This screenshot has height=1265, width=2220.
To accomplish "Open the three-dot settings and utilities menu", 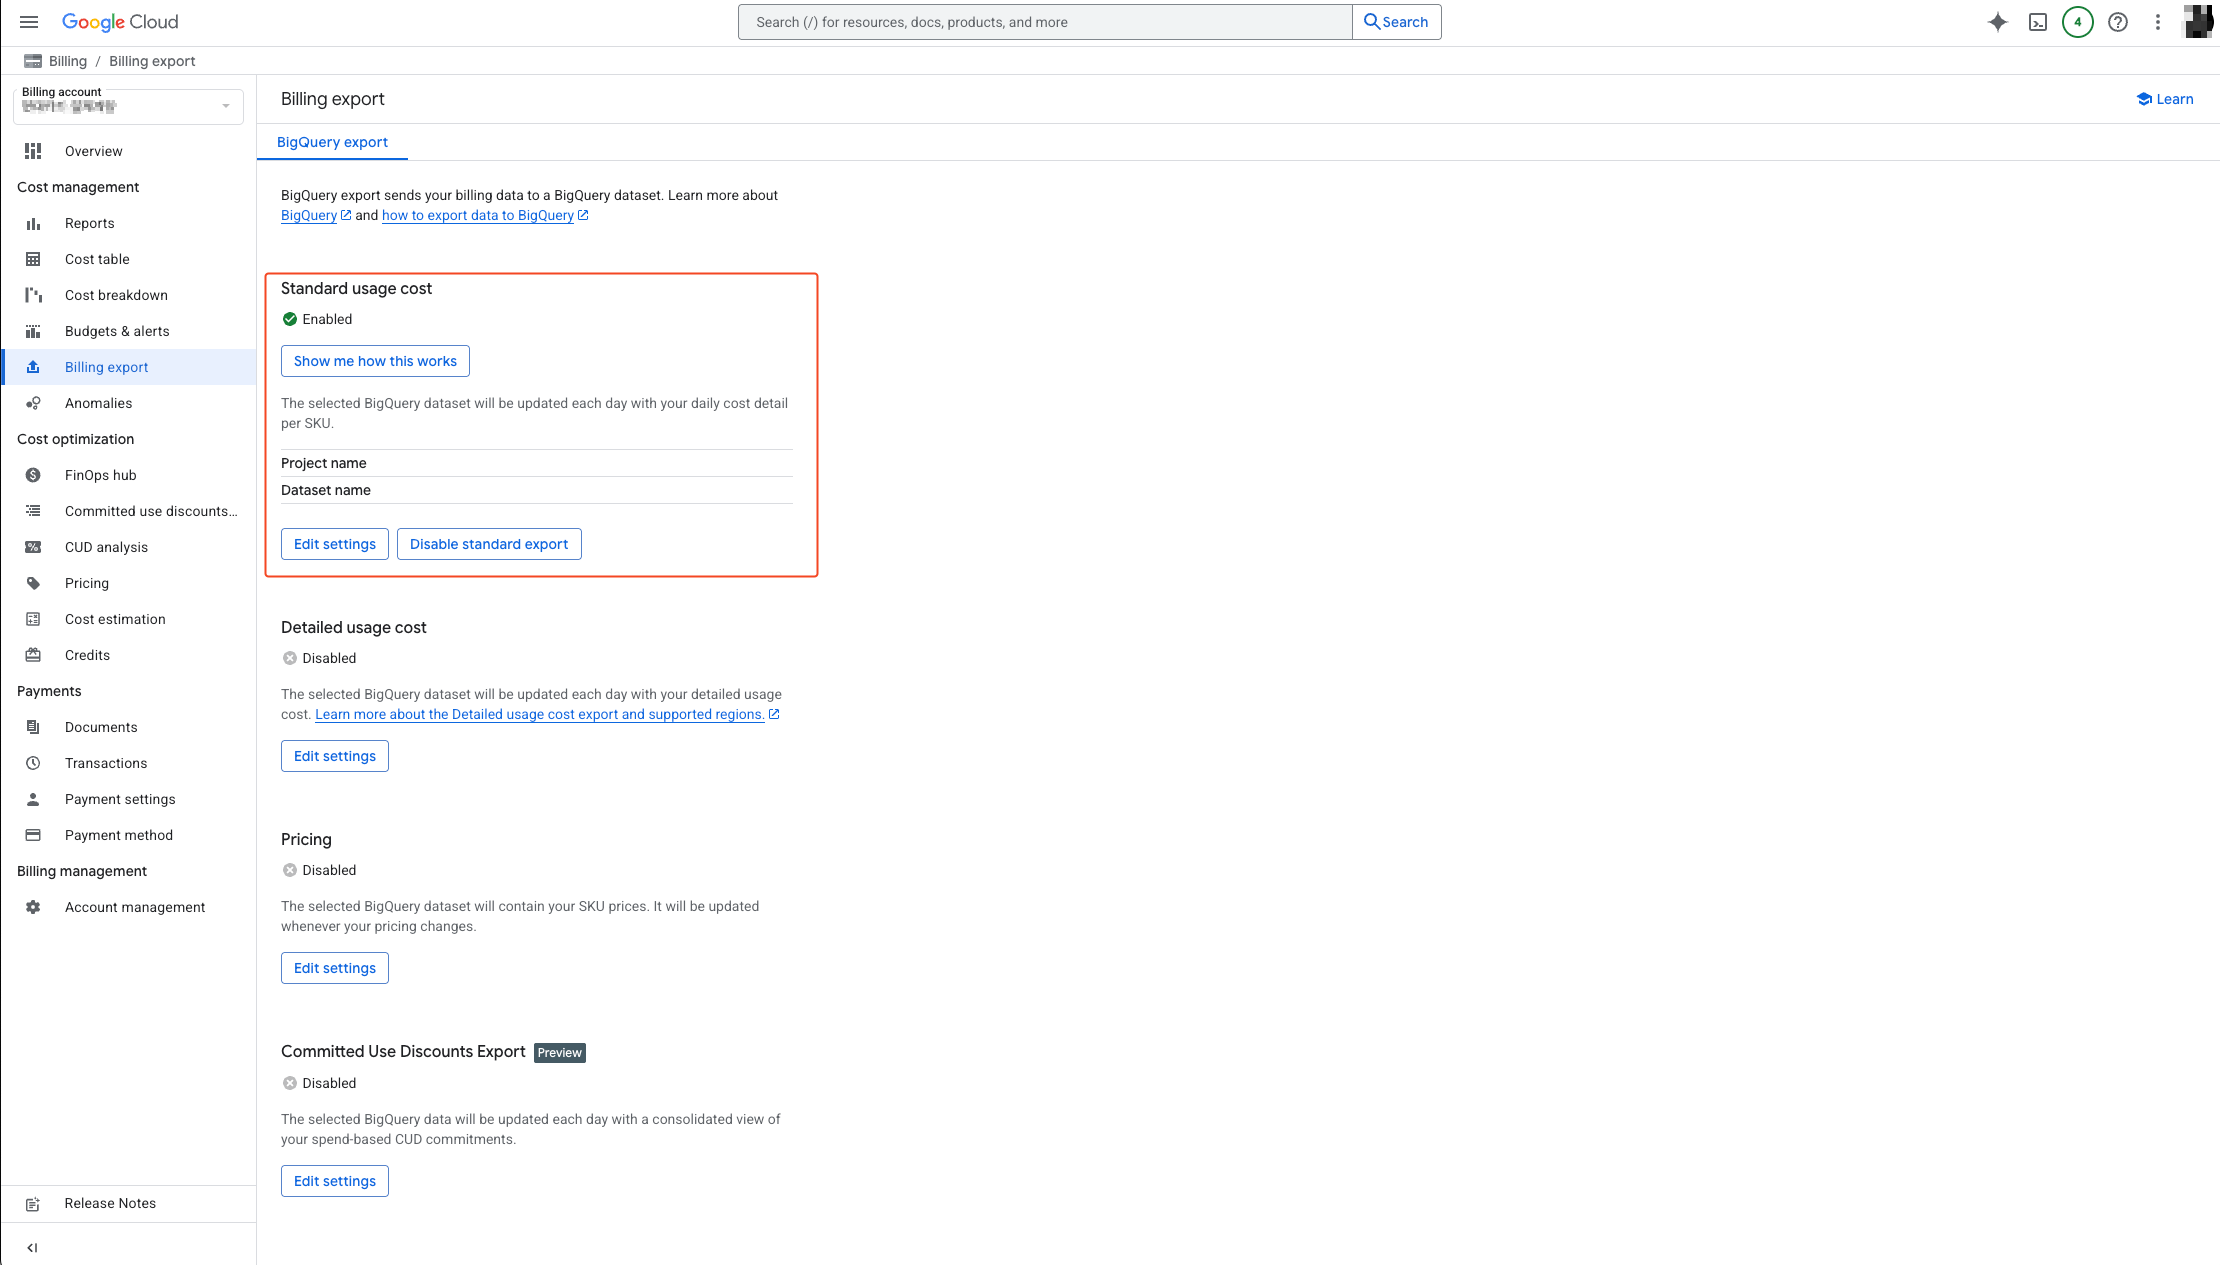I will pyautogui.click(x=2157, y=22).
